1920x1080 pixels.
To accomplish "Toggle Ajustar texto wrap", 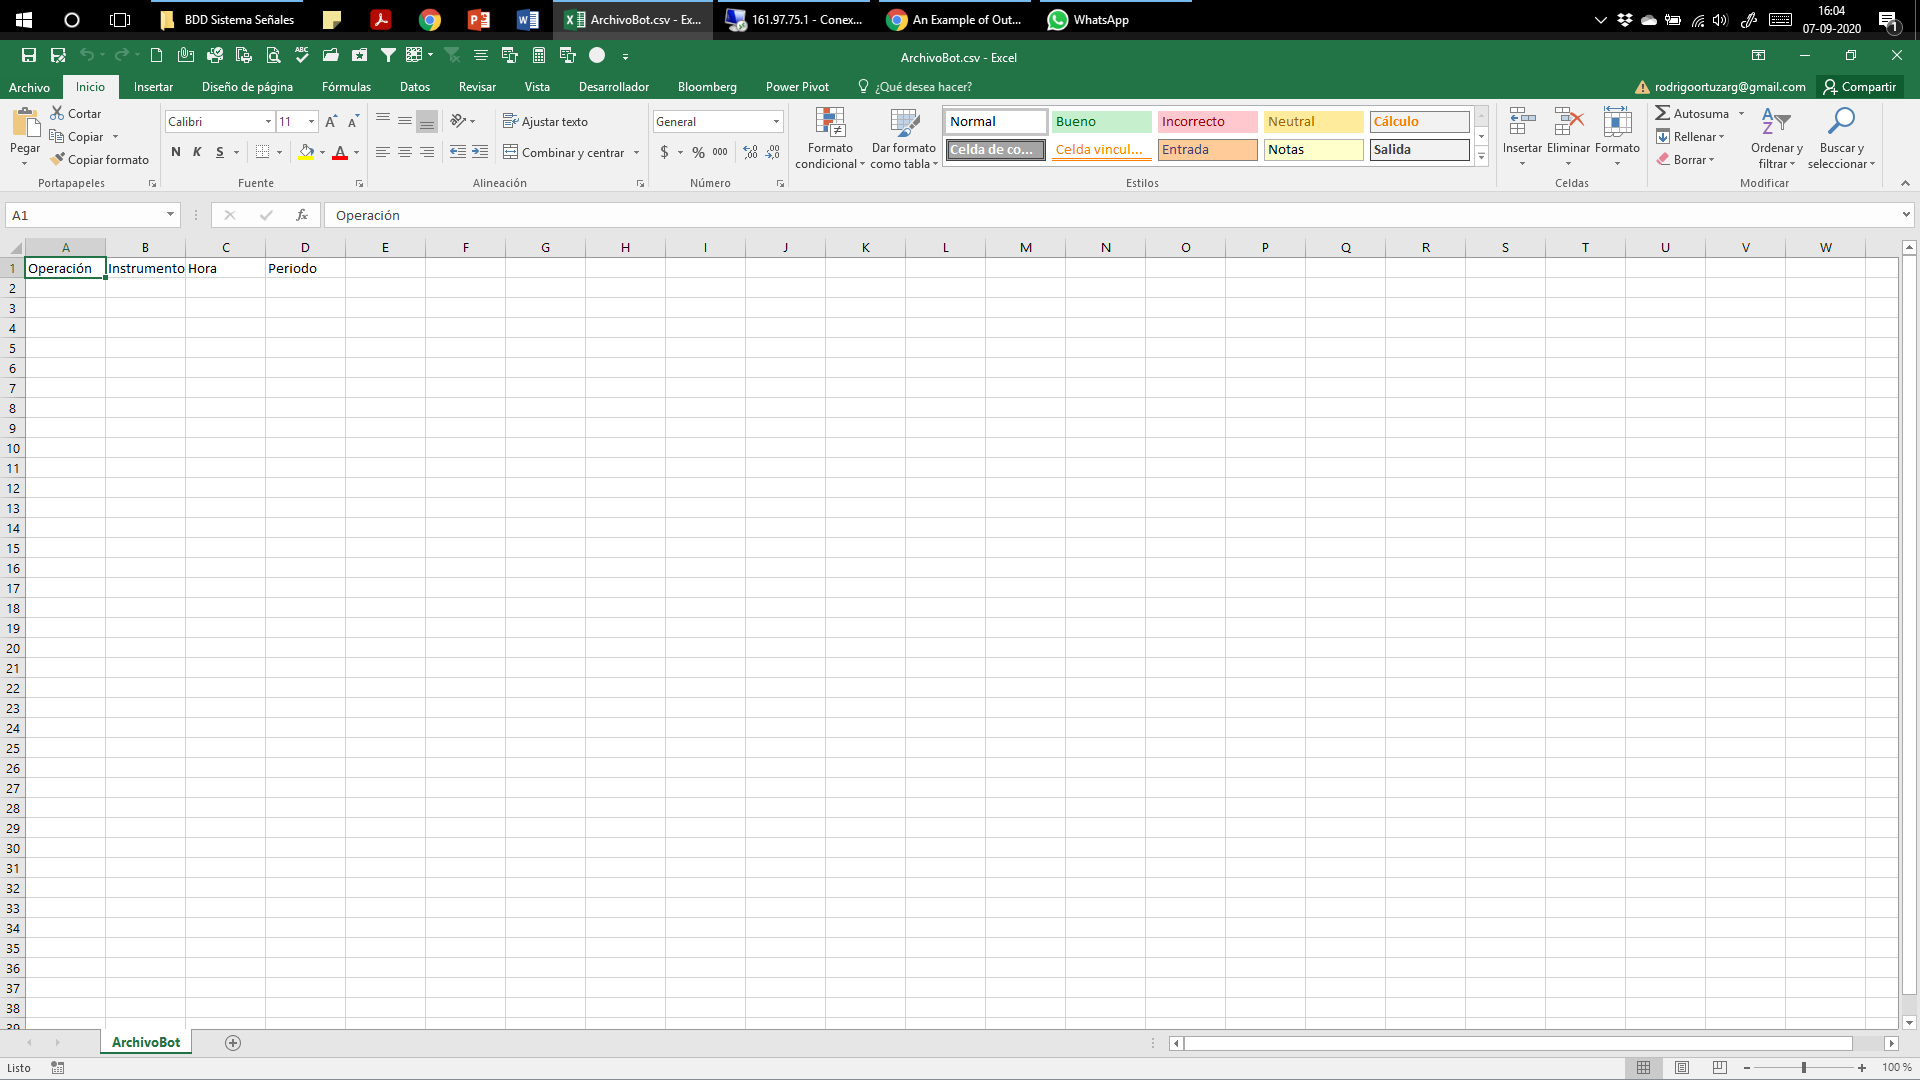I will coord(545,121).
